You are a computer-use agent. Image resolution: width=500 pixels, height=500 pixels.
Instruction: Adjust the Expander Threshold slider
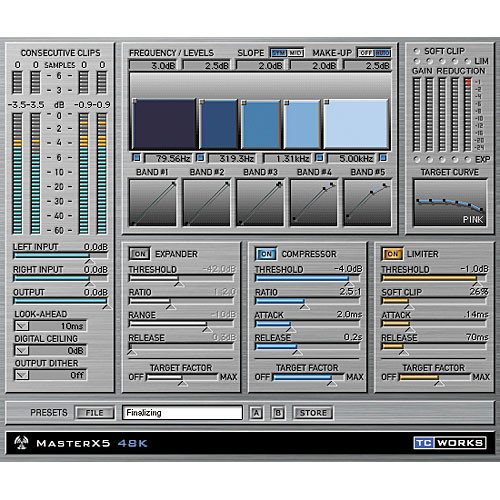[x=182, y=278]
